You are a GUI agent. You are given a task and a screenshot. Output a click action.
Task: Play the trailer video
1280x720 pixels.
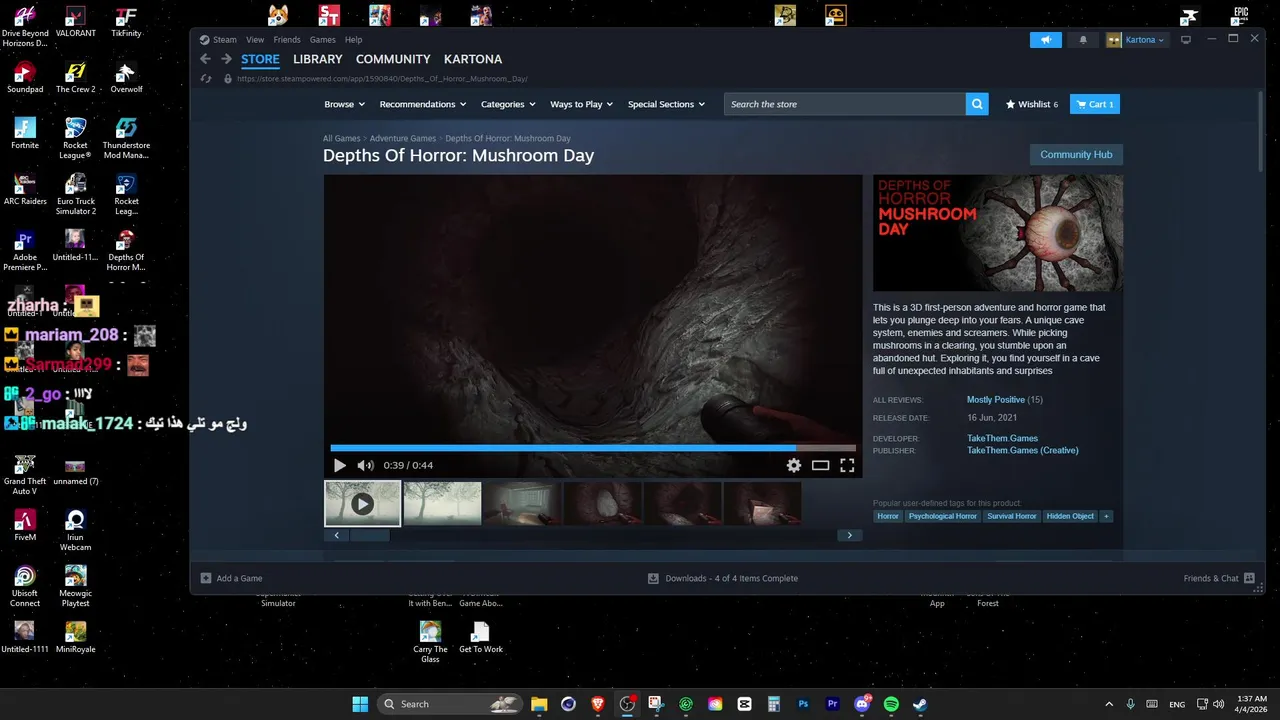340,465
